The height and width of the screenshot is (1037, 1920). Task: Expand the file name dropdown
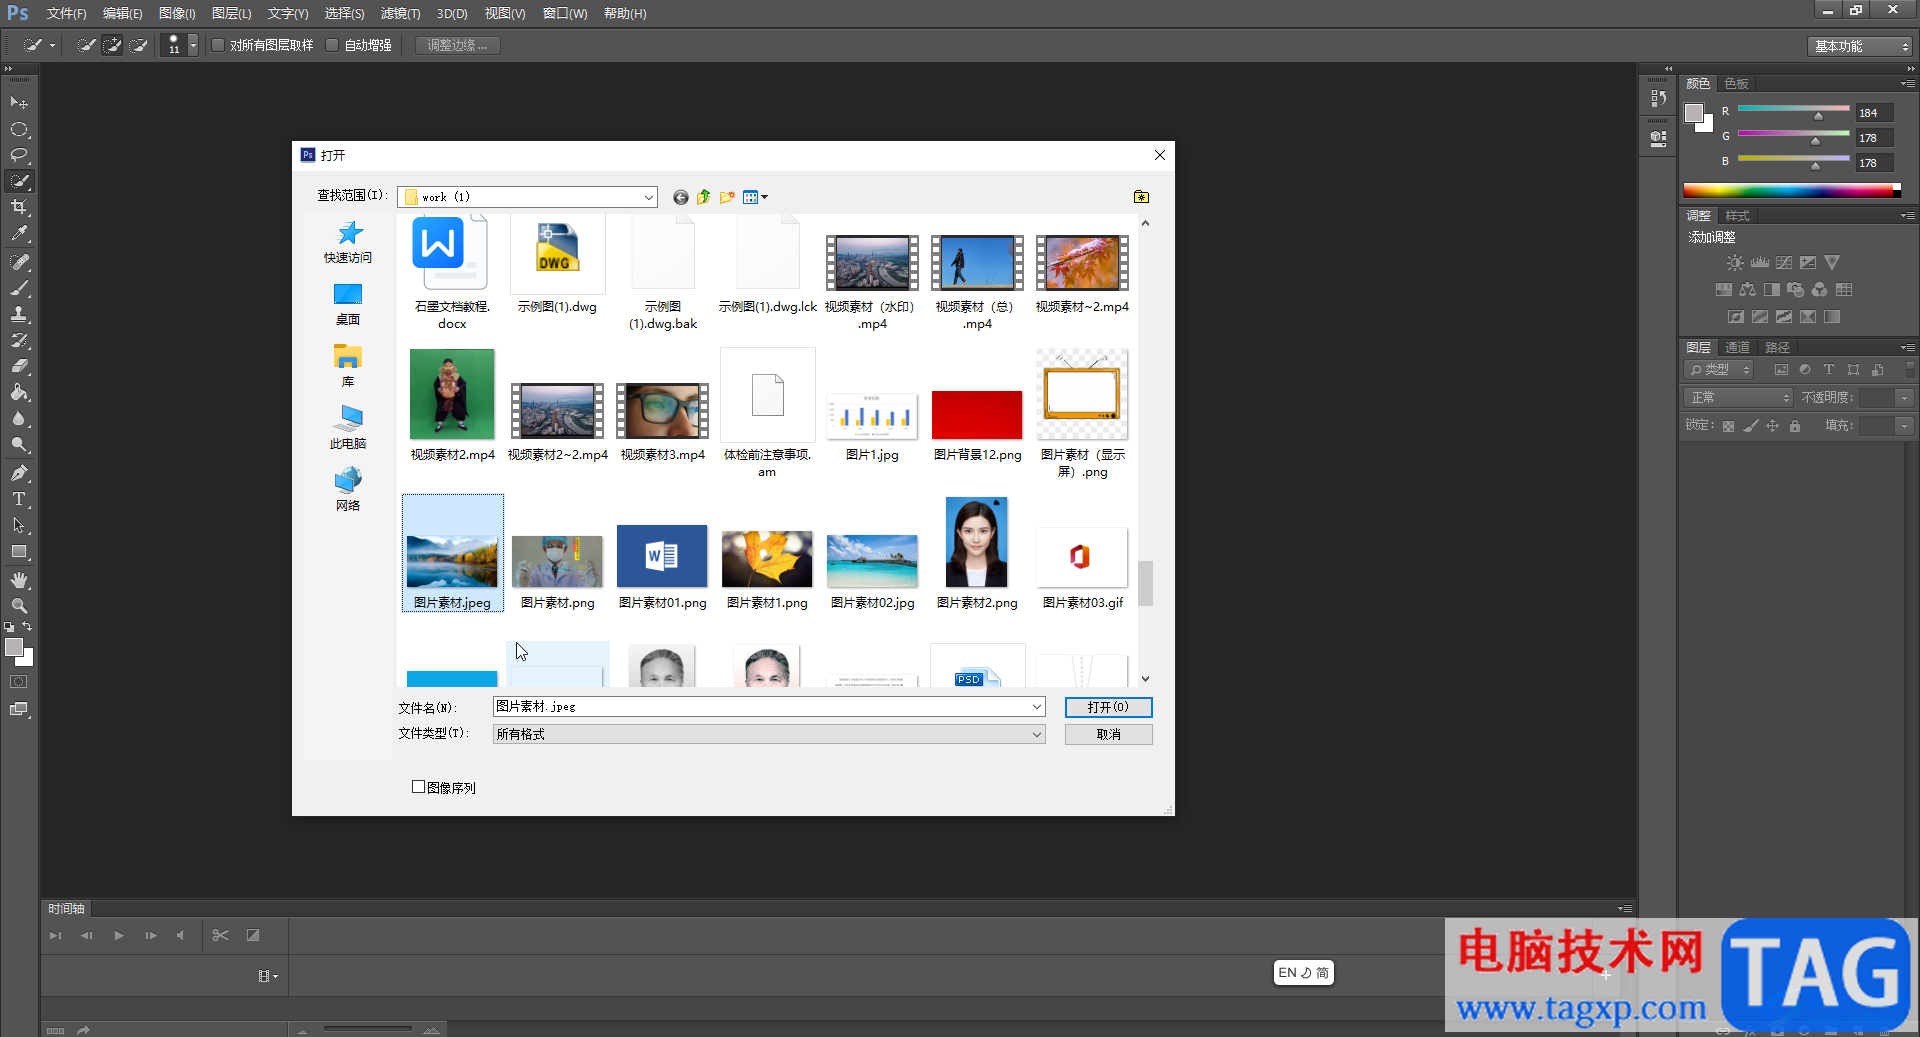click(1036, 707)
